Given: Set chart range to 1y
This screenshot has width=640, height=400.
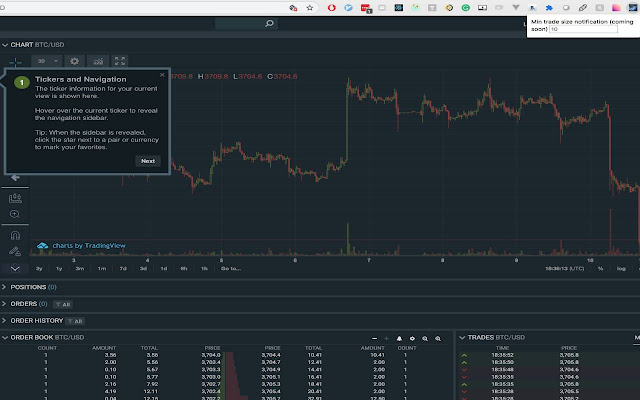Looking at the screenshot, I should click(59, 269).
